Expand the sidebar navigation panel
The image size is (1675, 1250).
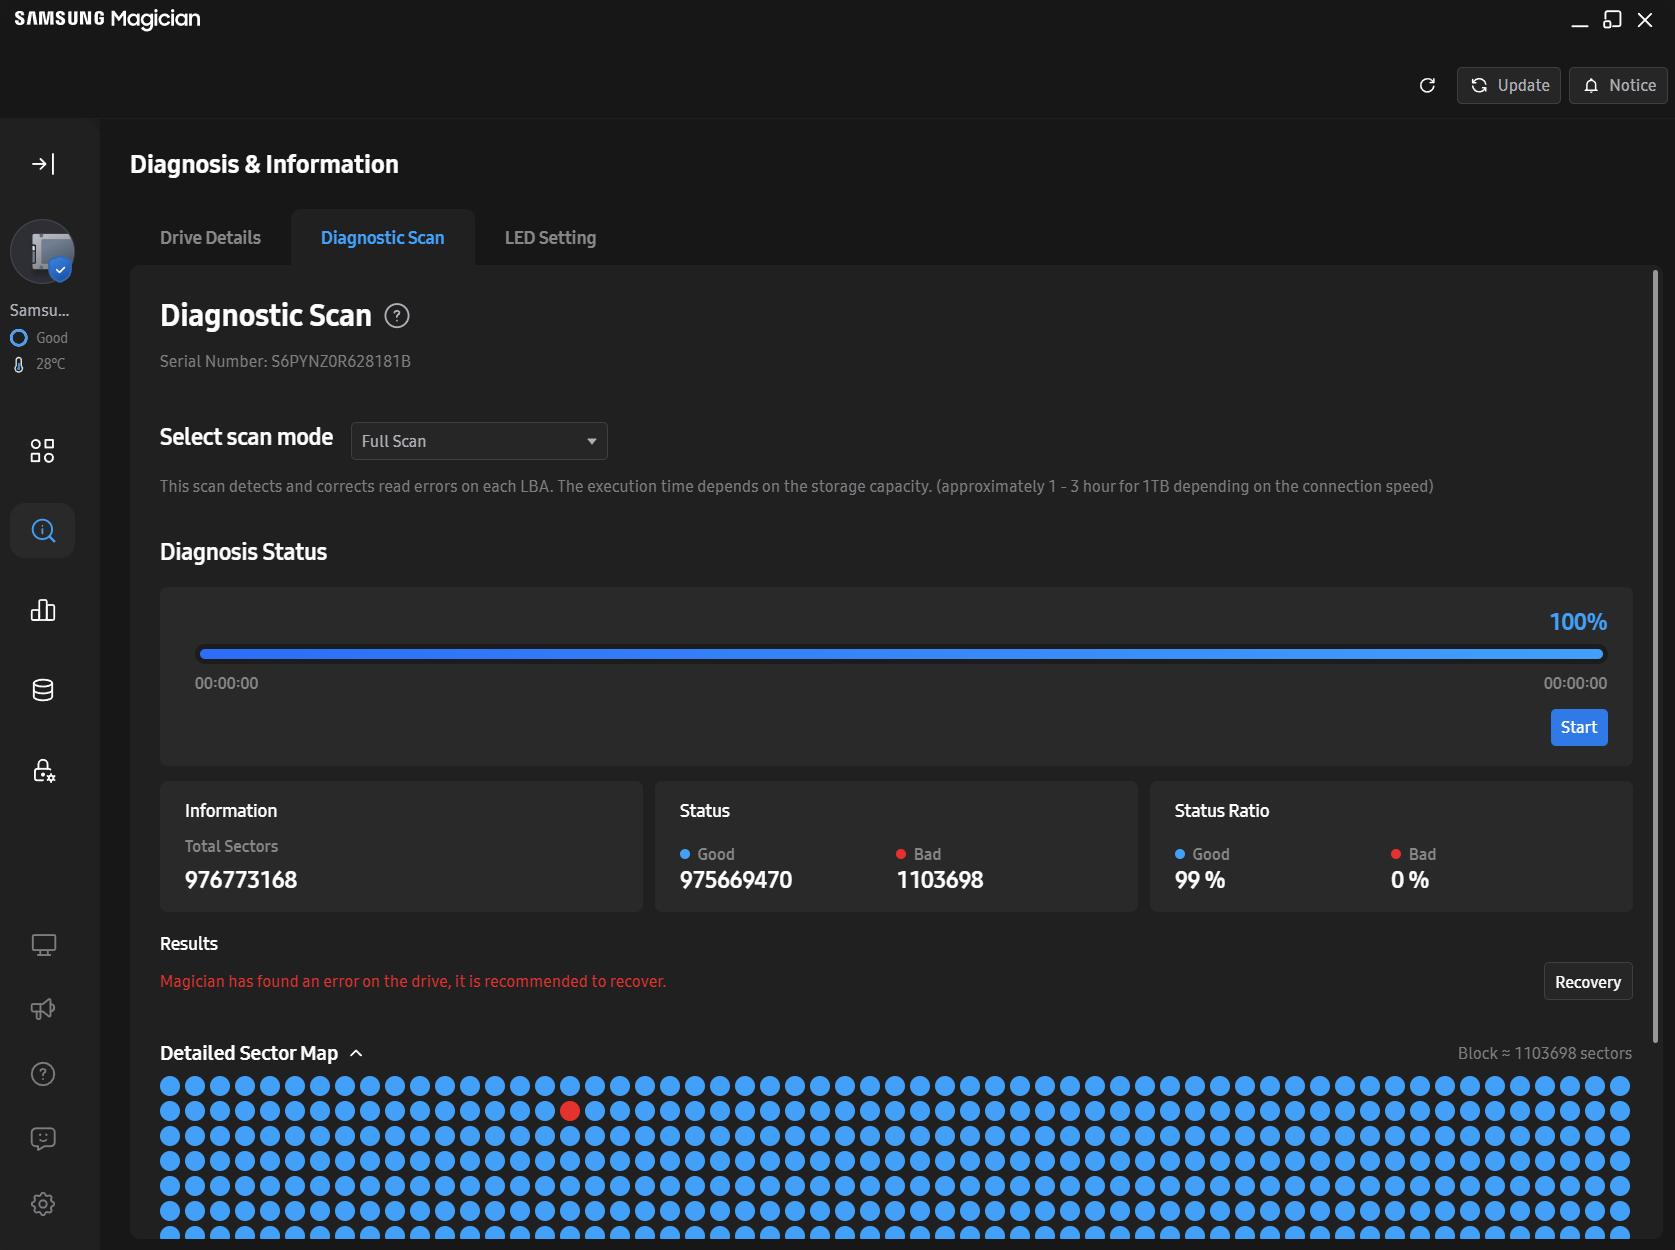[43, 164]
